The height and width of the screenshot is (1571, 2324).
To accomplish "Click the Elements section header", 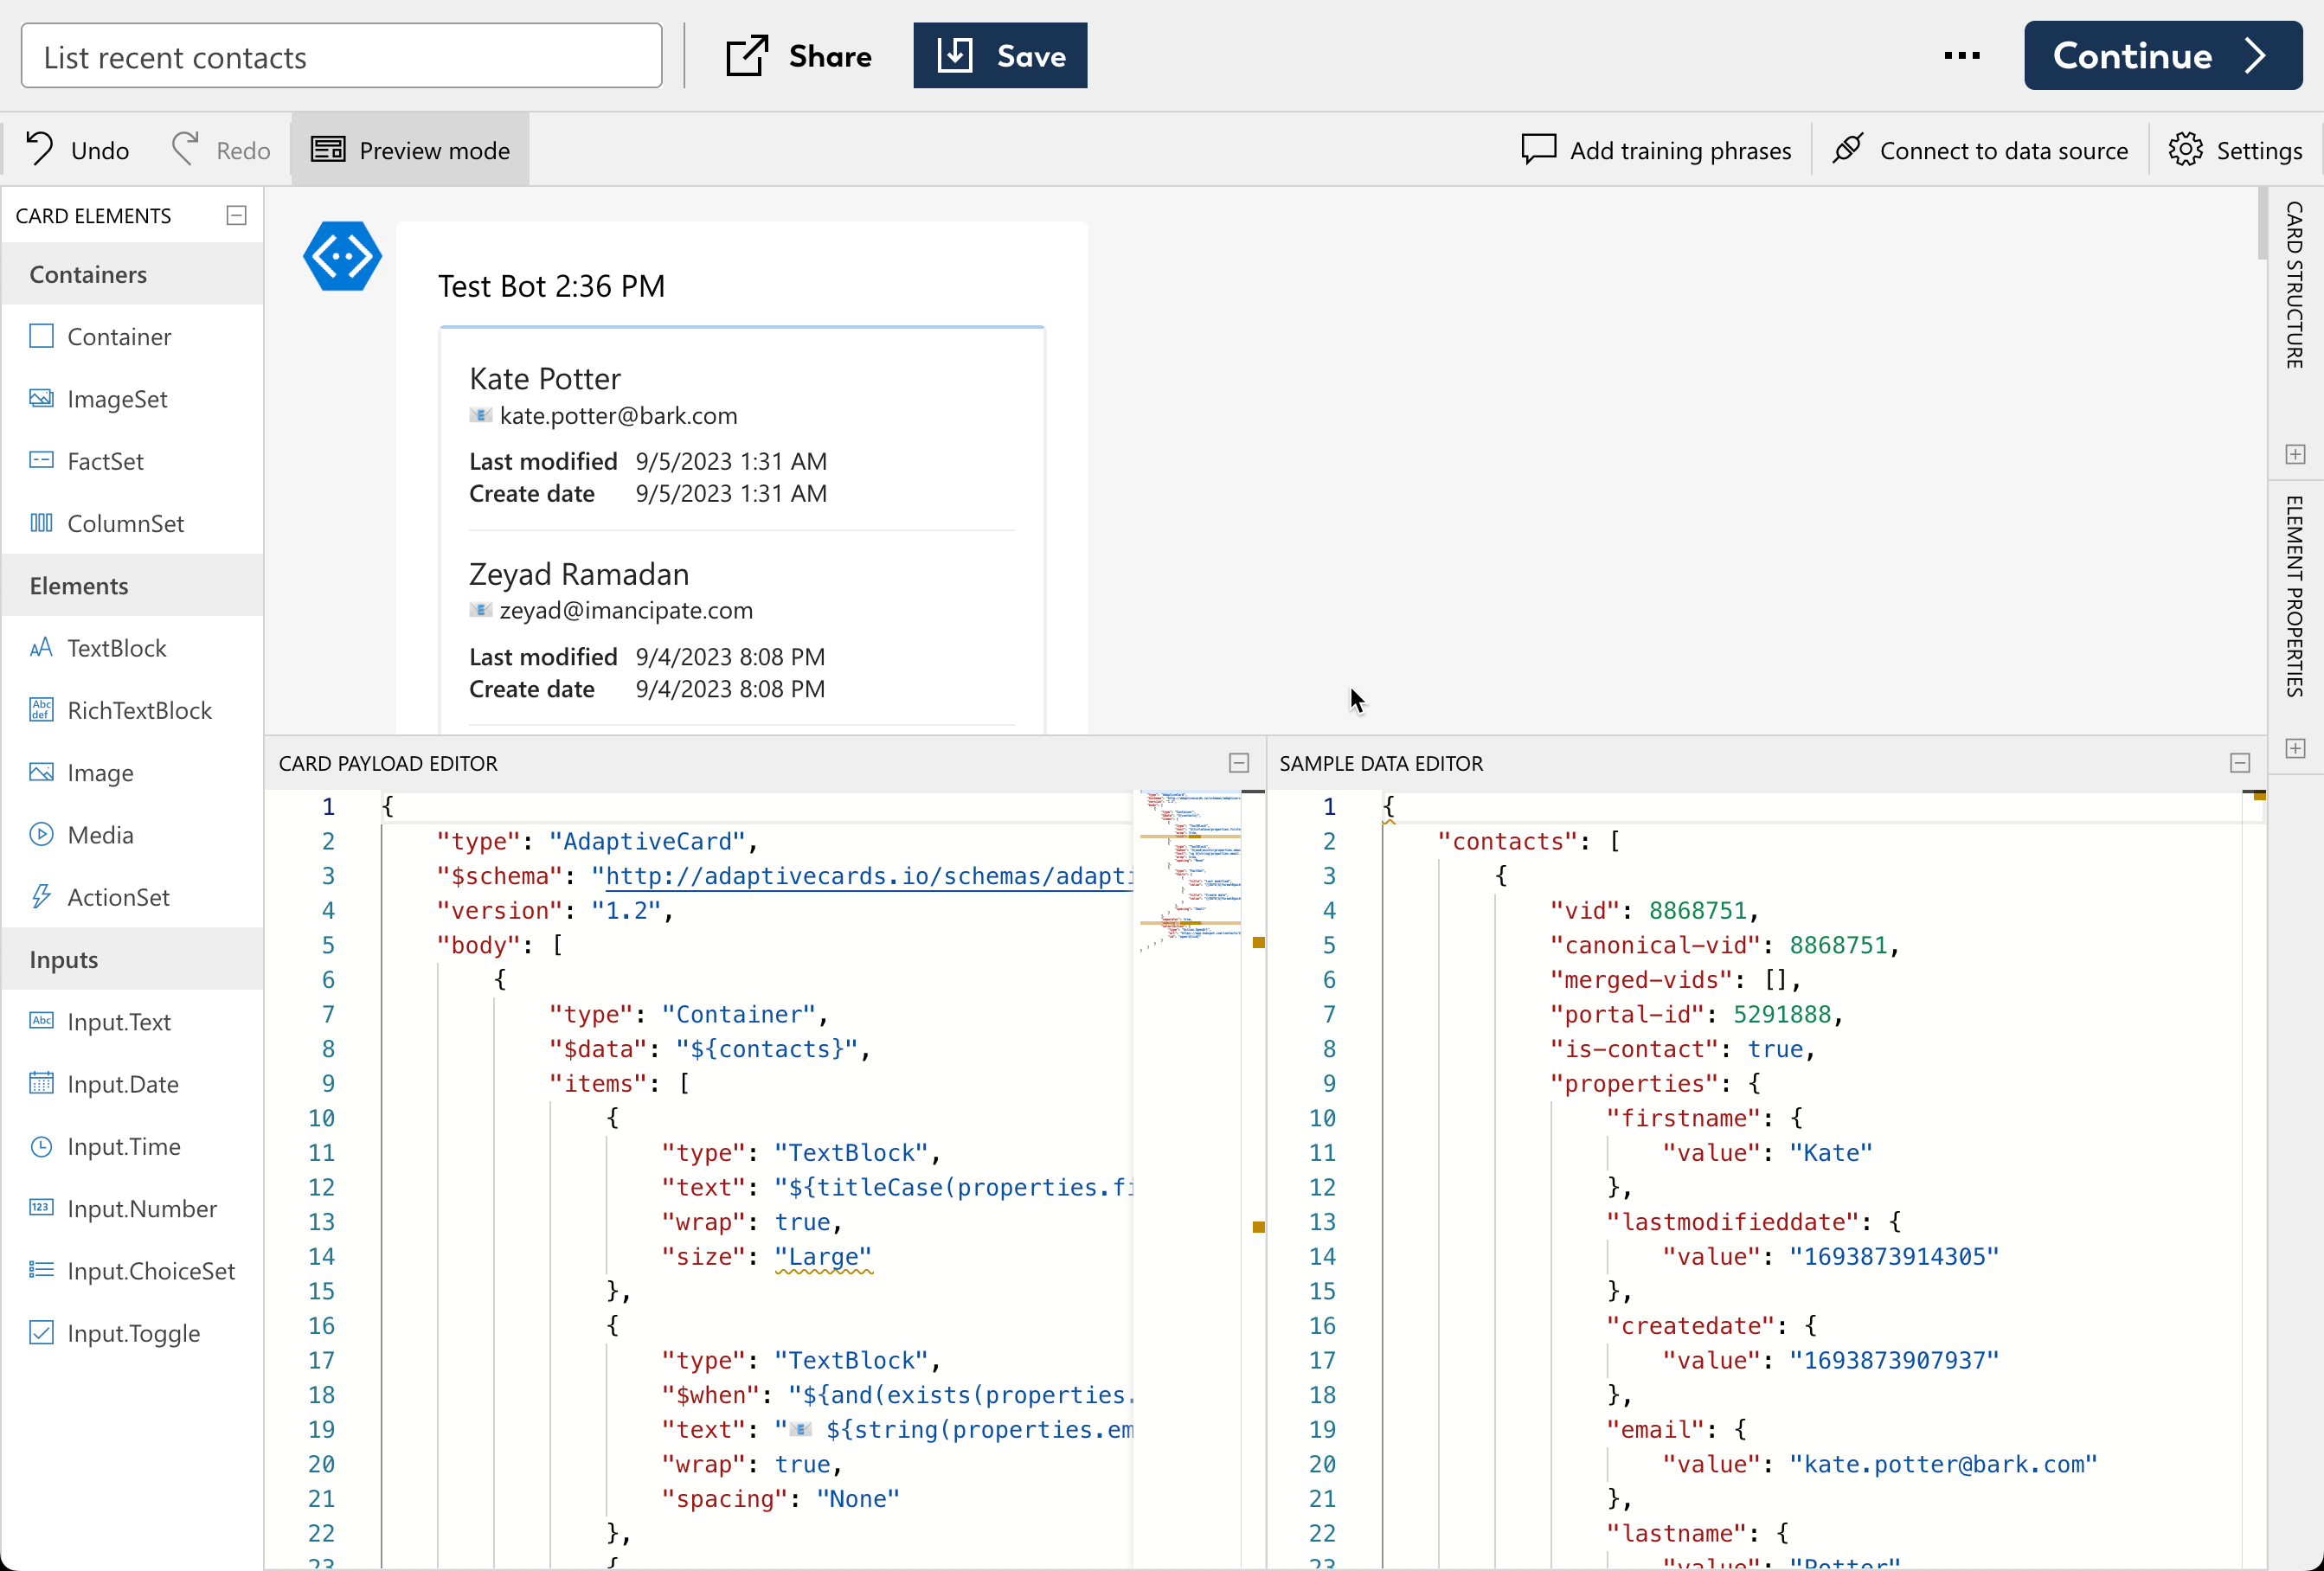I will pyautogui.click(x=132, y=586).
